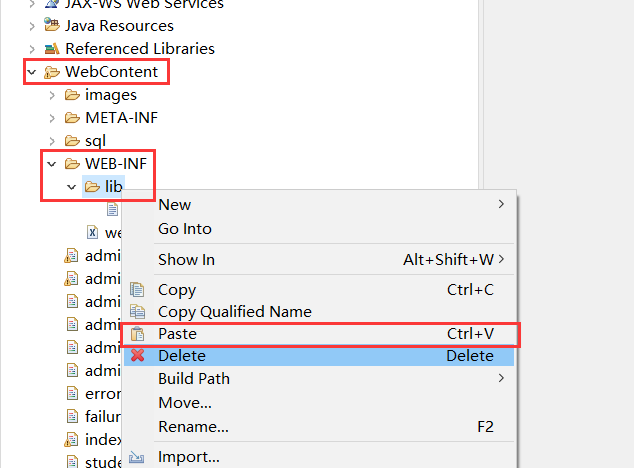The height and width of the screenshot is (468, 634).
Task: Click the Import menu icon
Action: pos(138,457)
